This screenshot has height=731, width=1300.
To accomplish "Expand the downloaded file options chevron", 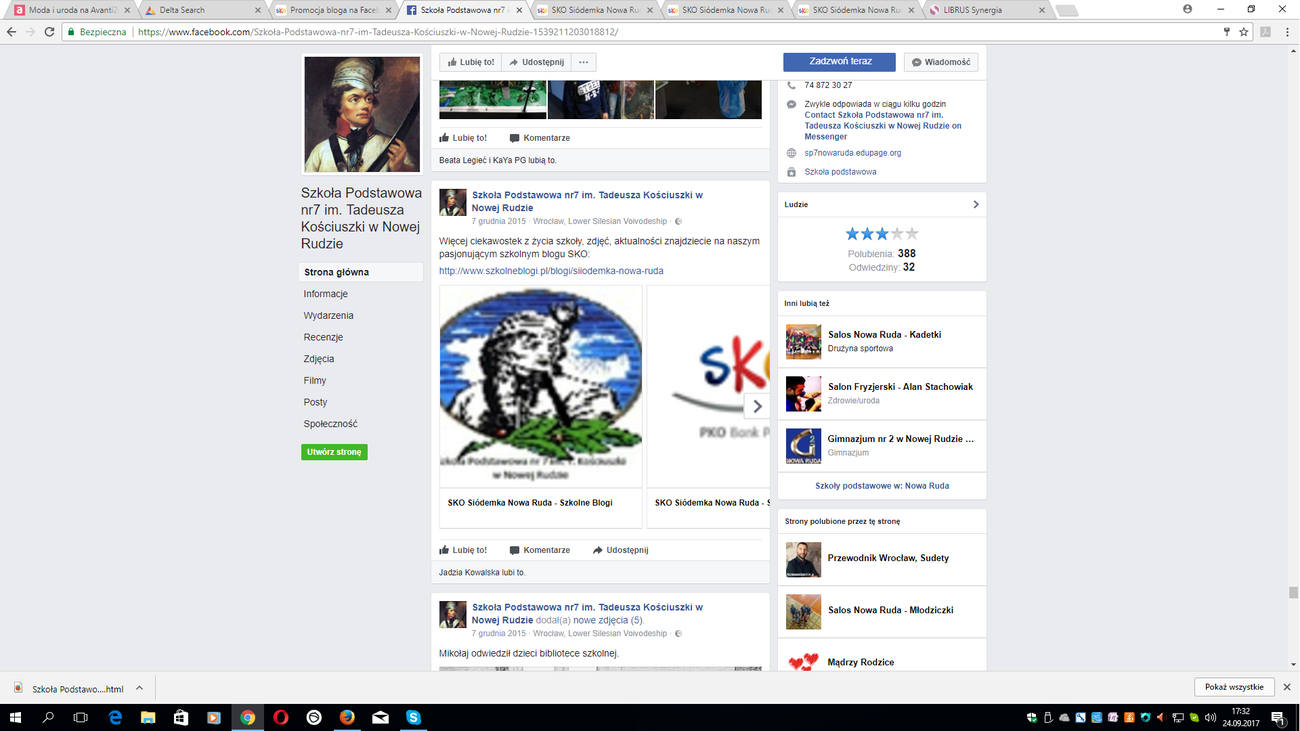I will point(139,688).
